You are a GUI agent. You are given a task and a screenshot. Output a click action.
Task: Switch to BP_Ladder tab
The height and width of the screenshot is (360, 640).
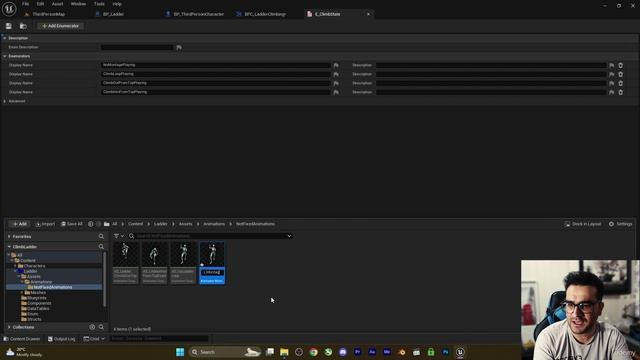click(x=113, y=14)
